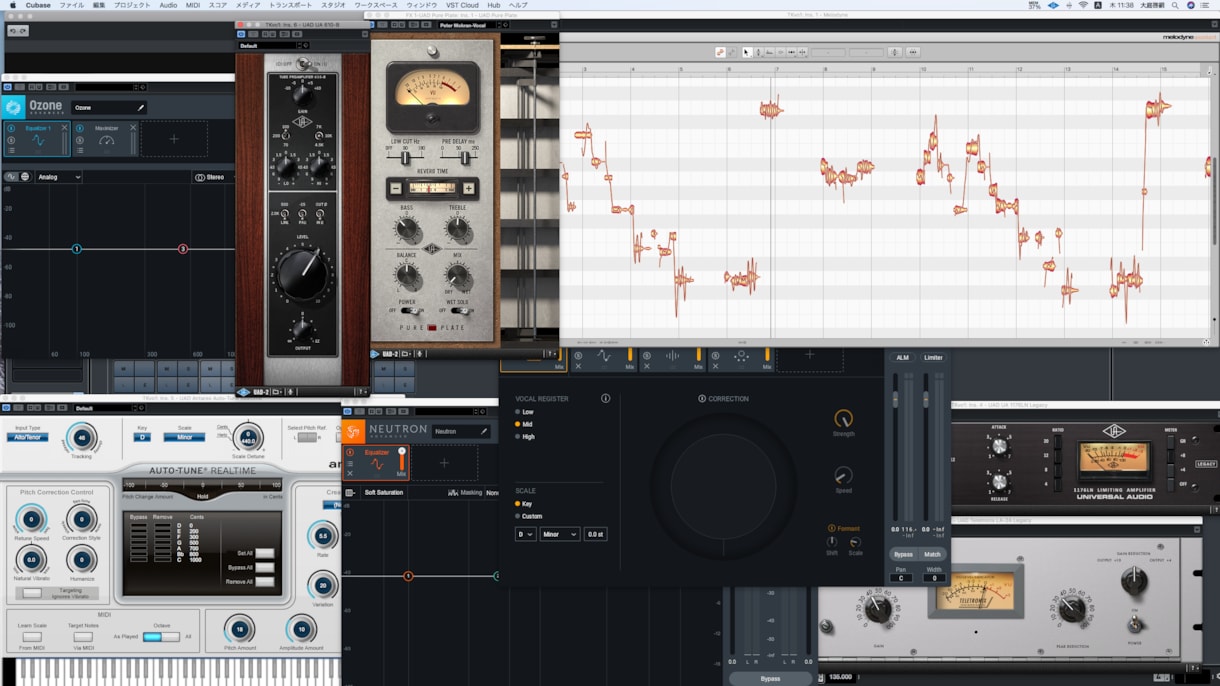Select the Low vocal register option
Screen dimensions: 1220x686
525,412
